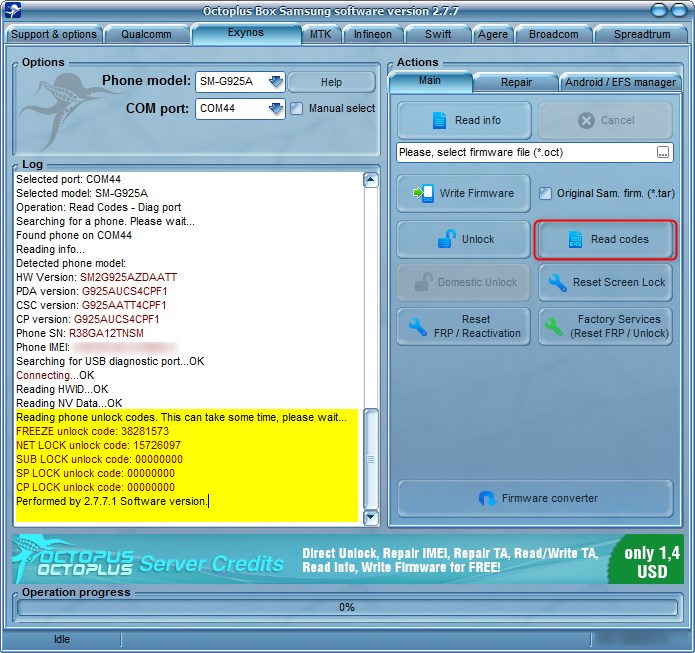Tick Original Sam. firm. (*.tar) checkbox

point(545,193)
